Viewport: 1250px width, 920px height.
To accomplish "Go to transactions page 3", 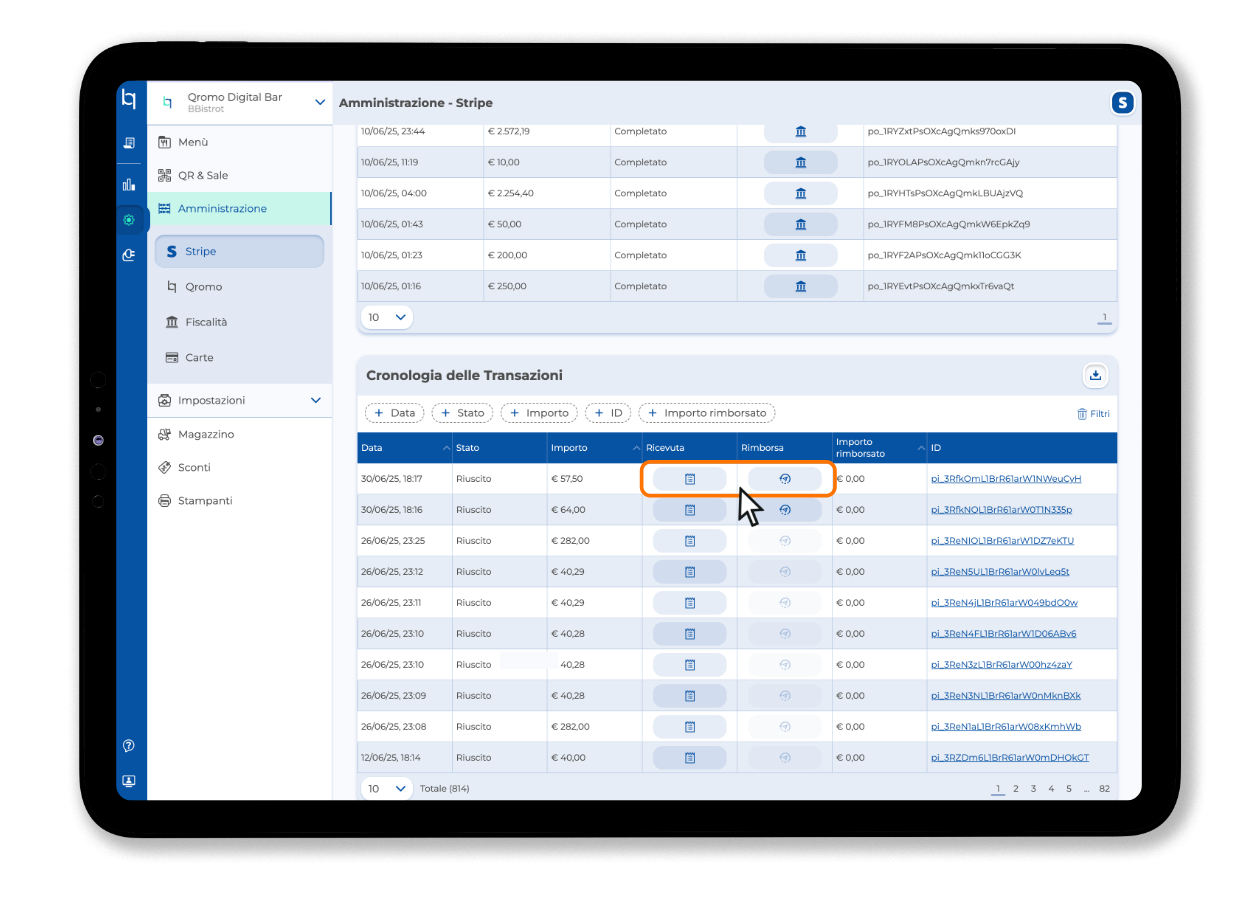I will (x=1034, y=789).
